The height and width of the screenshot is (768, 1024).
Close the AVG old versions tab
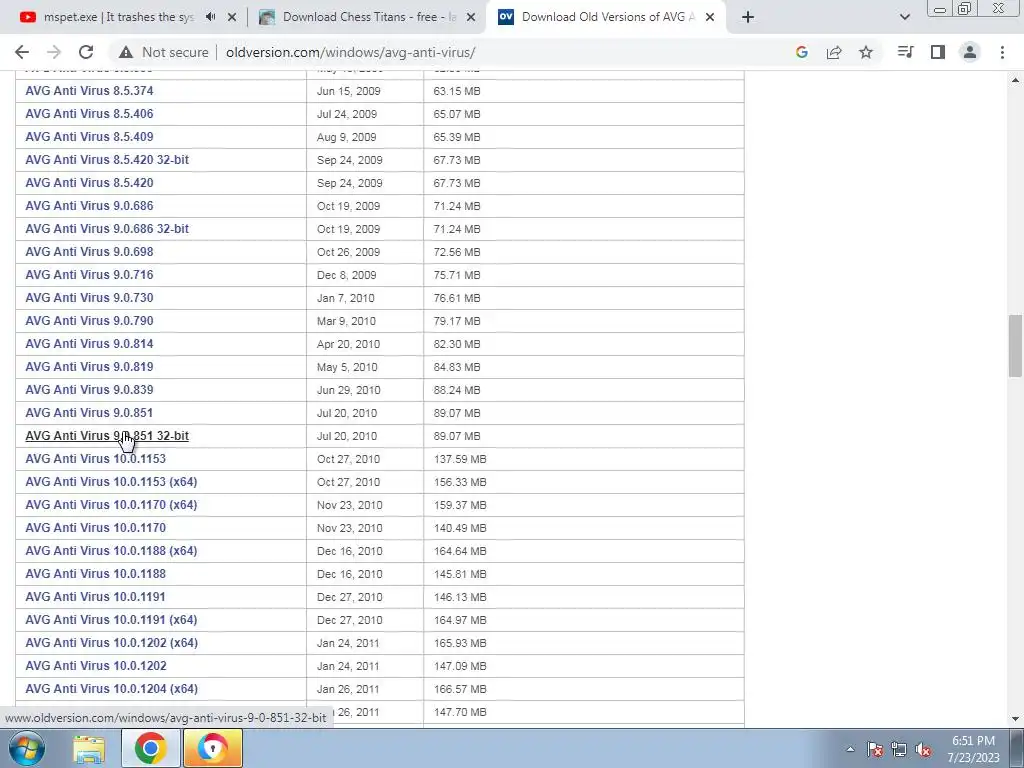(710, 18)
